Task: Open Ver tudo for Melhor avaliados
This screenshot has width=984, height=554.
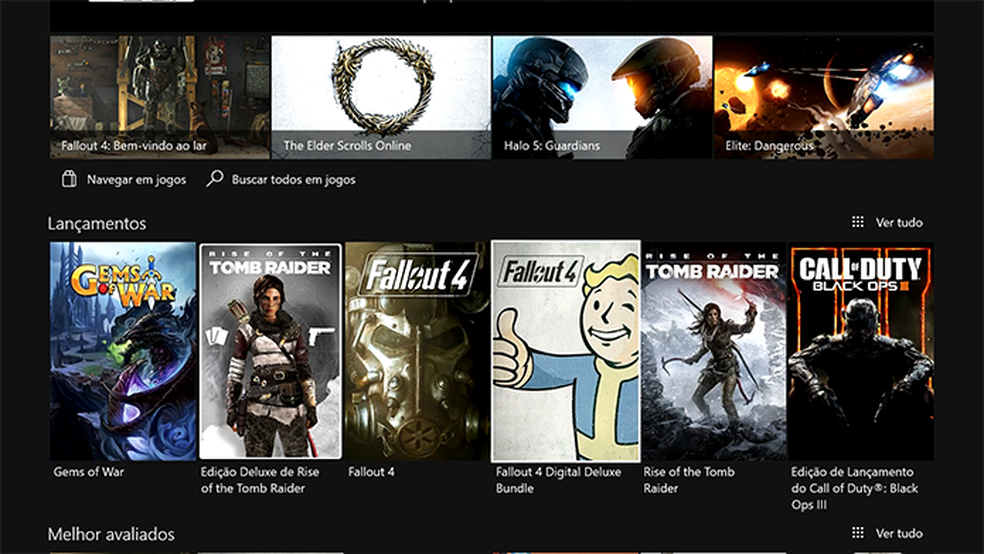Action: click(x=899, y=533)
